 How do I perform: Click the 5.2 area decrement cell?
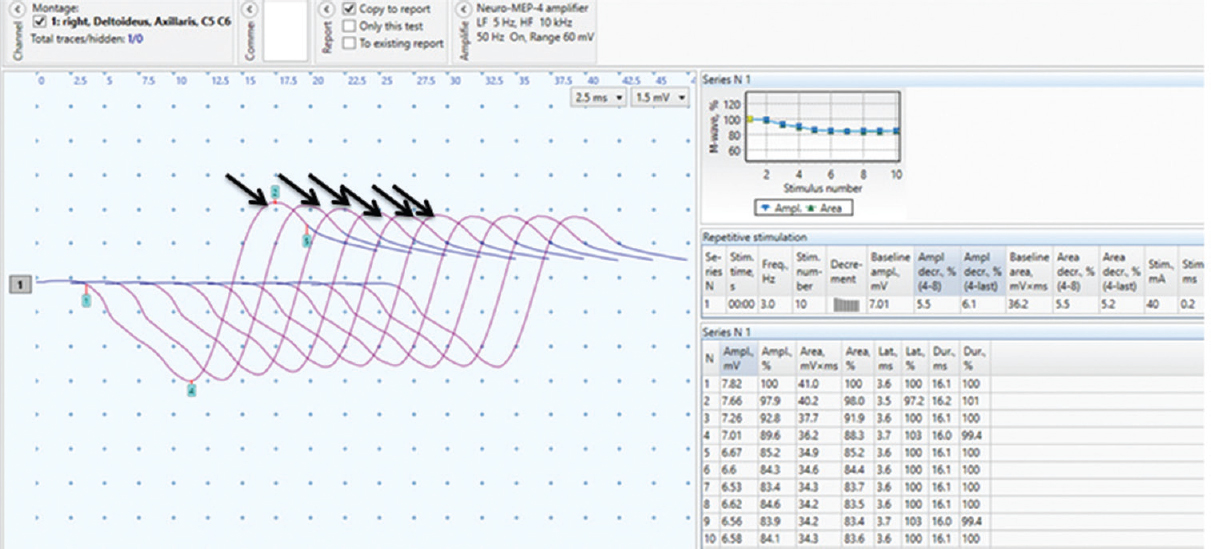1121,306
